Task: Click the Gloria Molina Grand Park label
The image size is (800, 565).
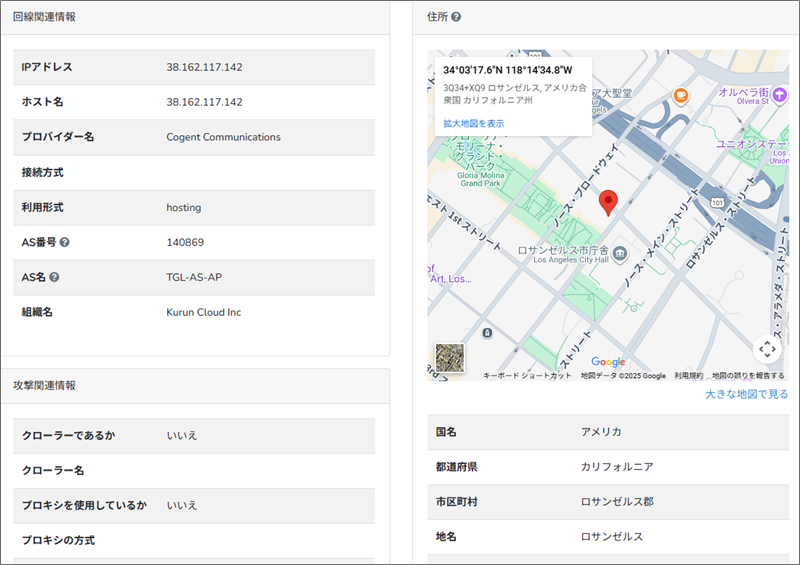Action: point(480,179)
